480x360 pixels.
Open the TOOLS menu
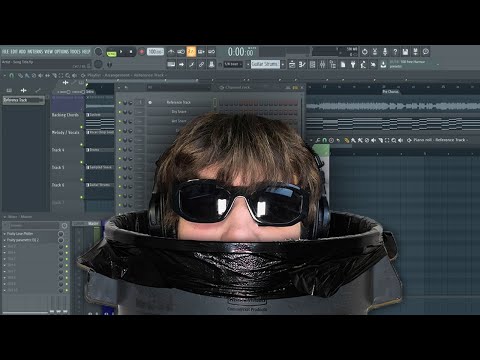pos(75,52)
